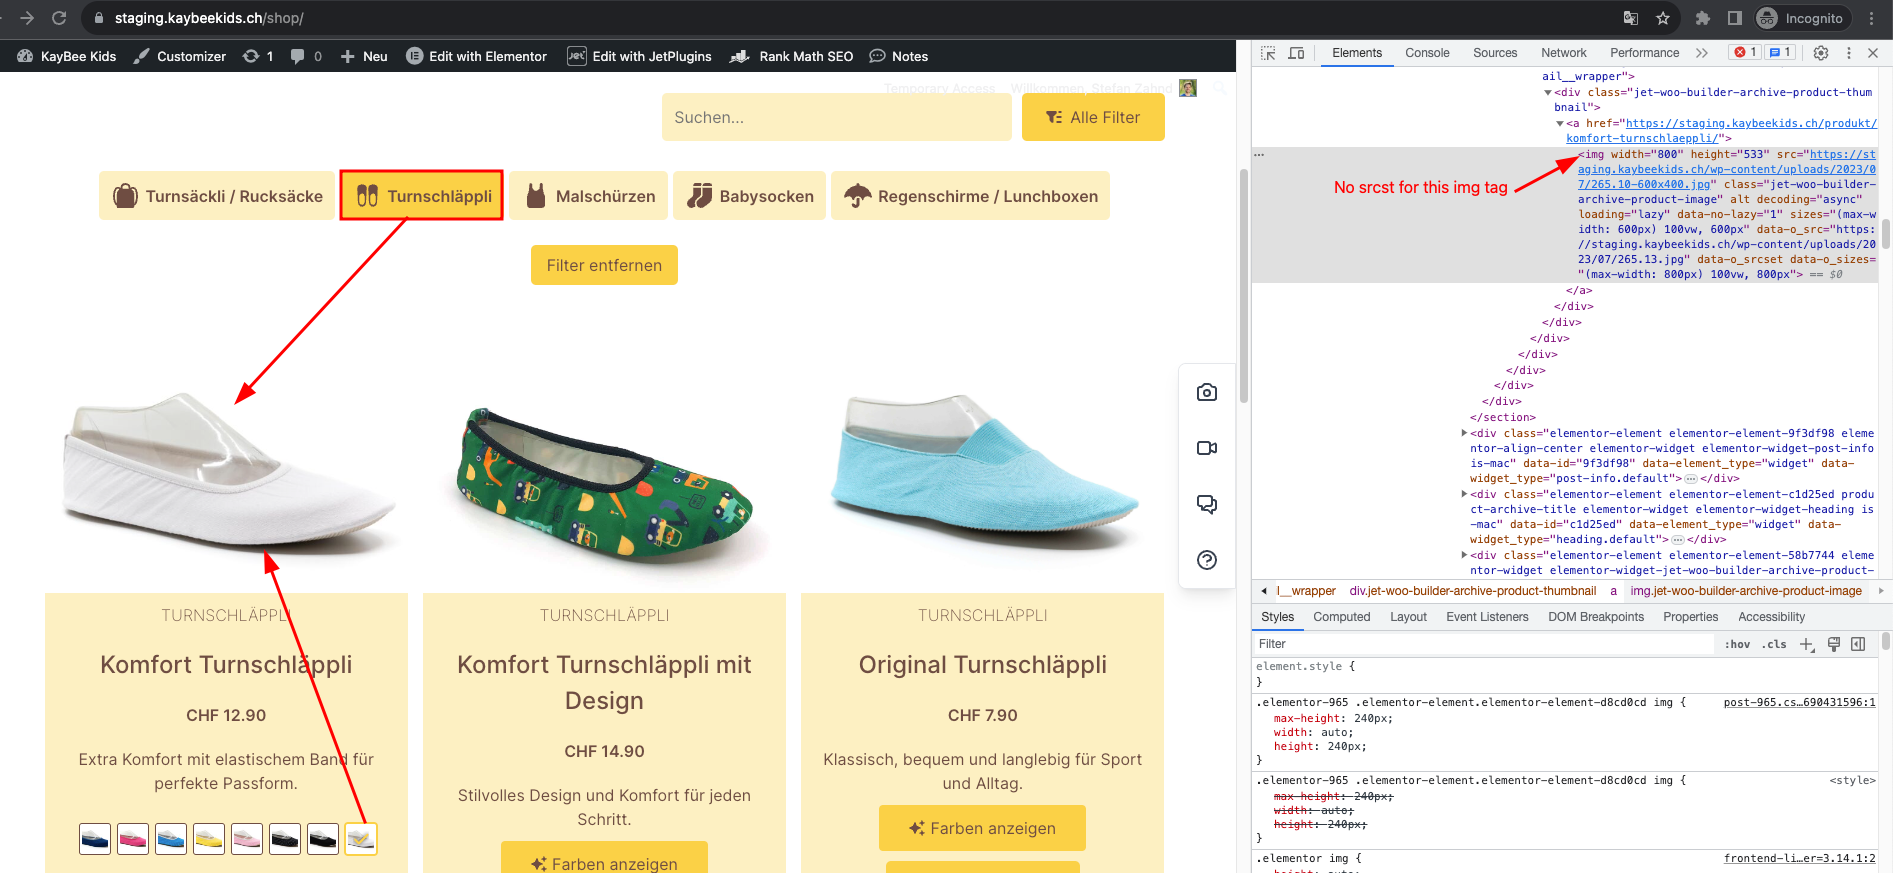This screenshot has height=873, width=1893.
Task: Switch to the Sources tab
Action: (1495, 53)
